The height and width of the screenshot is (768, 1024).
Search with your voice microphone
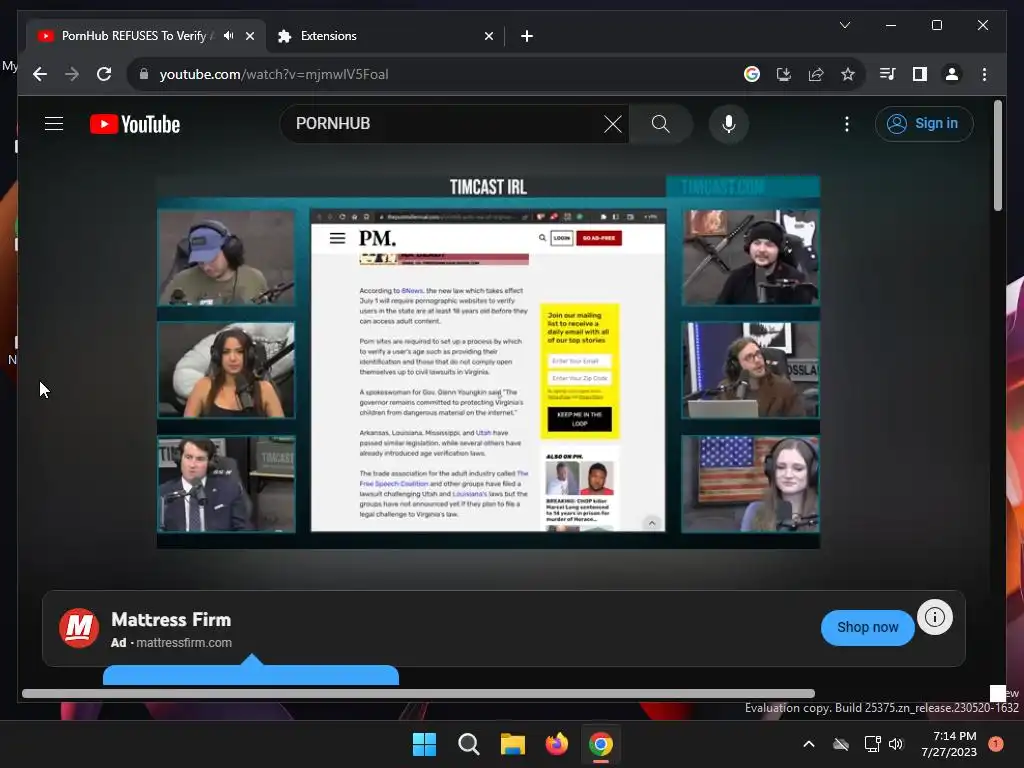point(729,124)
